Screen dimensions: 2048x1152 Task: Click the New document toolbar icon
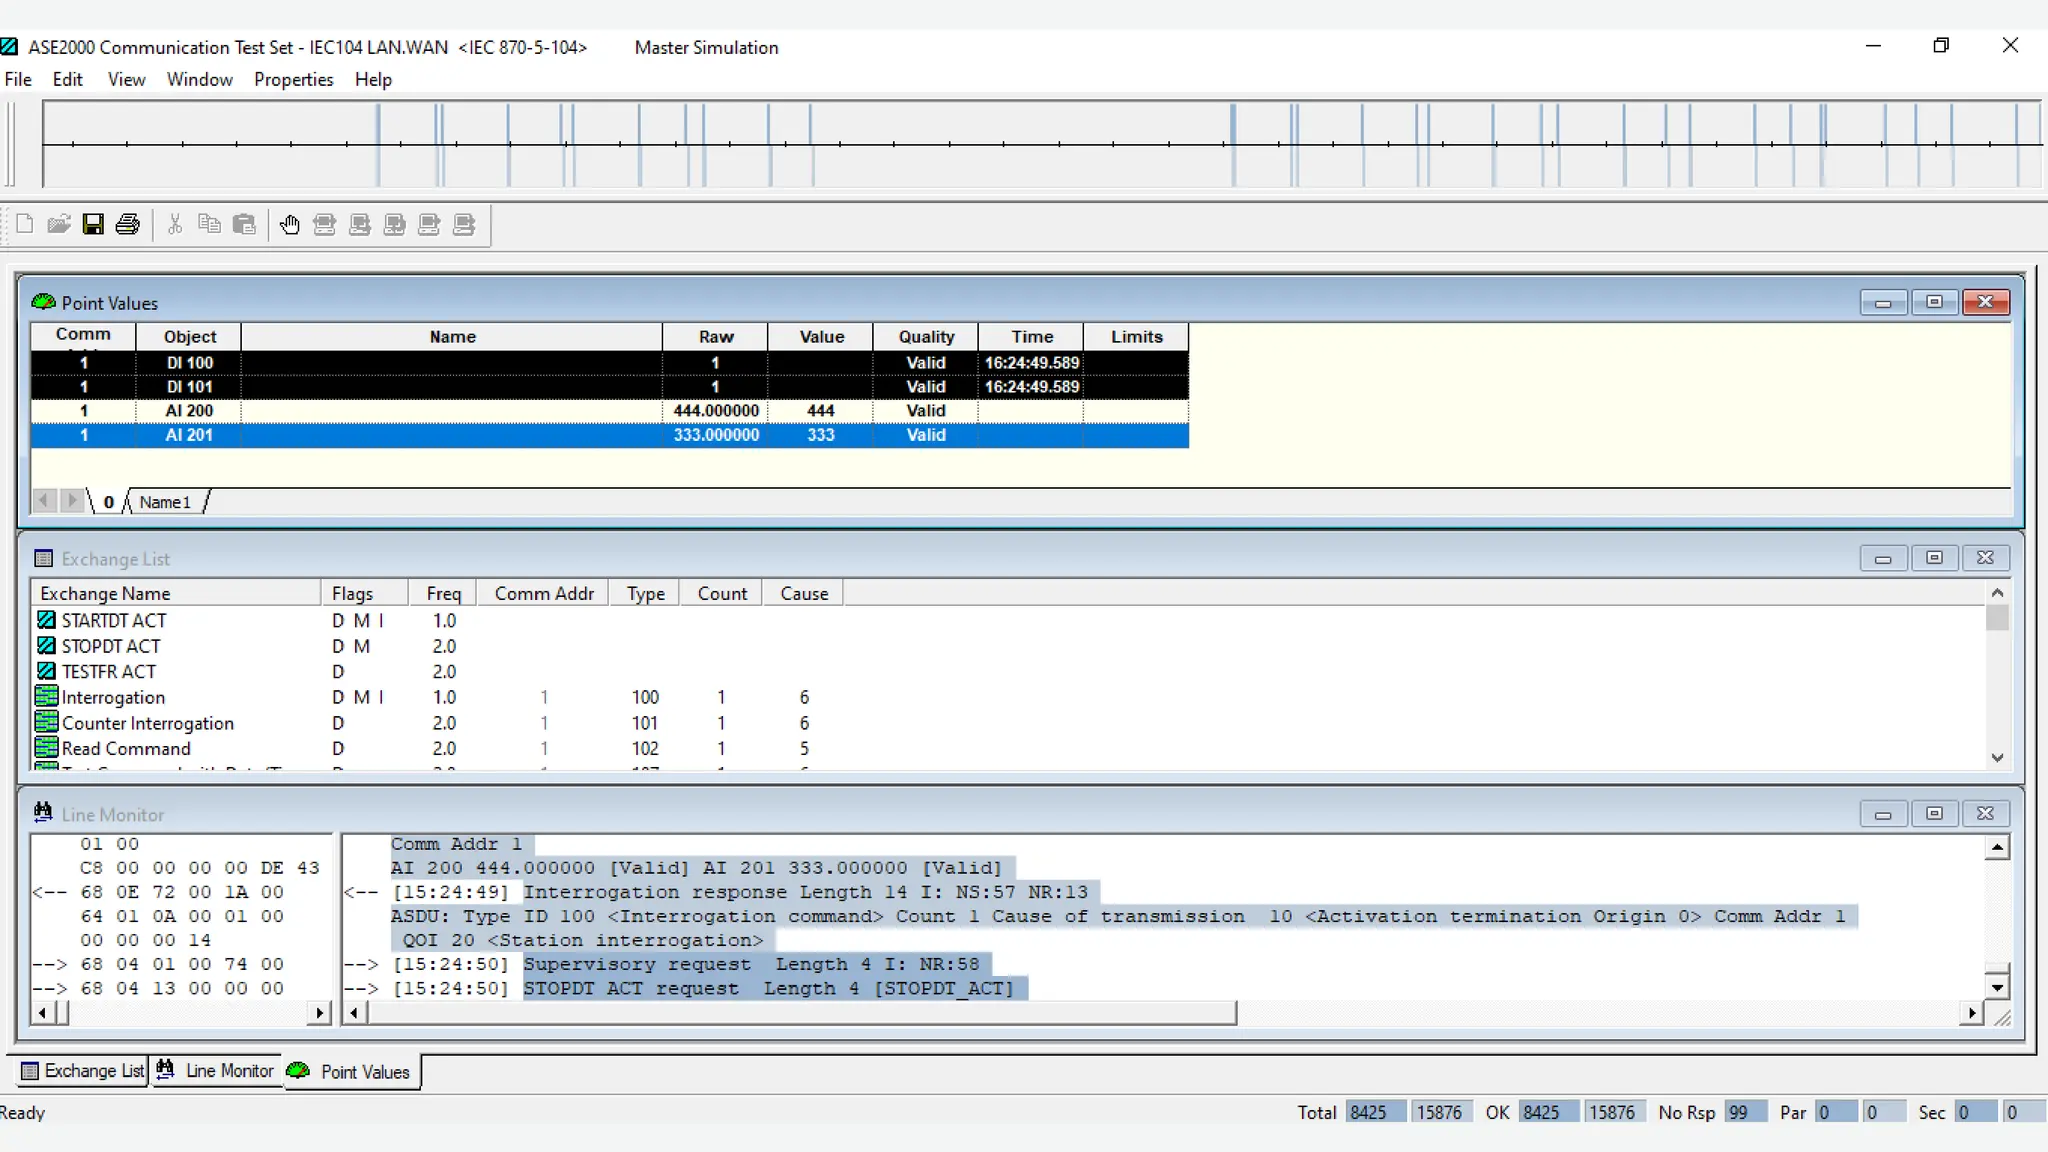point(25,224)
